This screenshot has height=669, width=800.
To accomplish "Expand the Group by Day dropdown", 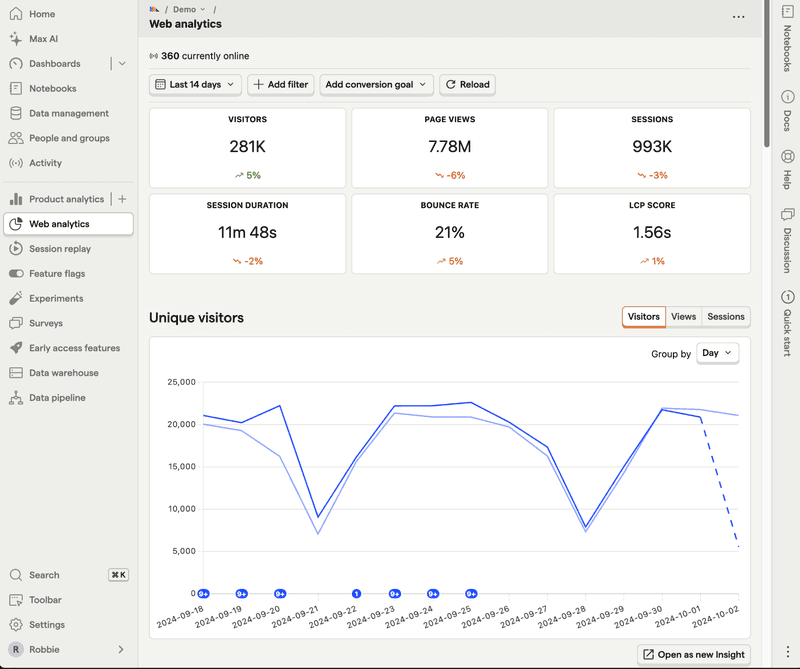I will click(x=717, y=353).
